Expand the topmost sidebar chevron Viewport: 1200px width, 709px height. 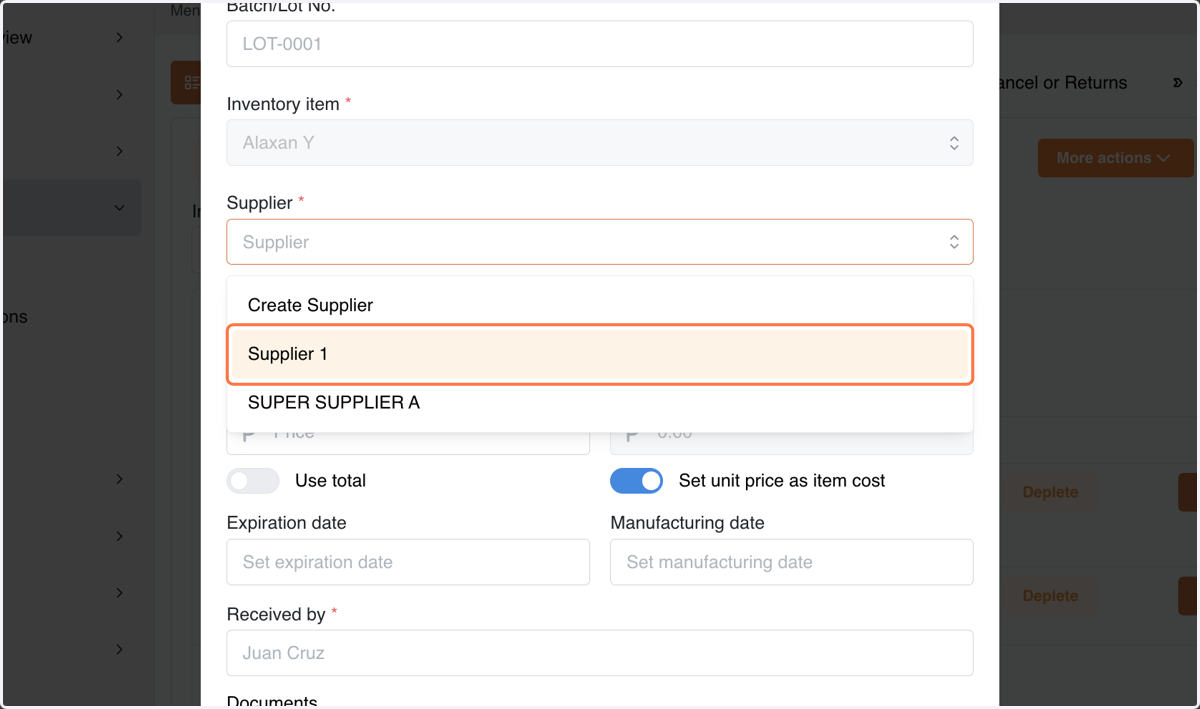[119, 38]
